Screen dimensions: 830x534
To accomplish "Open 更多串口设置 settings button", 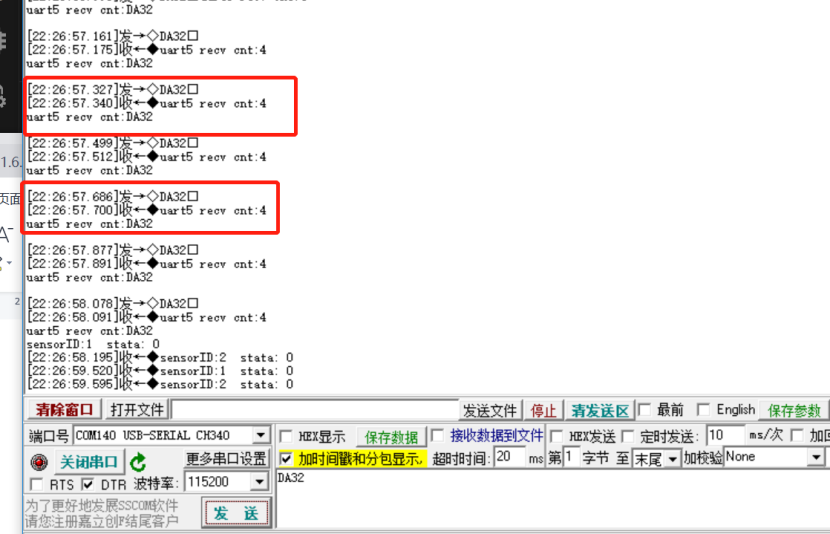I will [226, 459].
